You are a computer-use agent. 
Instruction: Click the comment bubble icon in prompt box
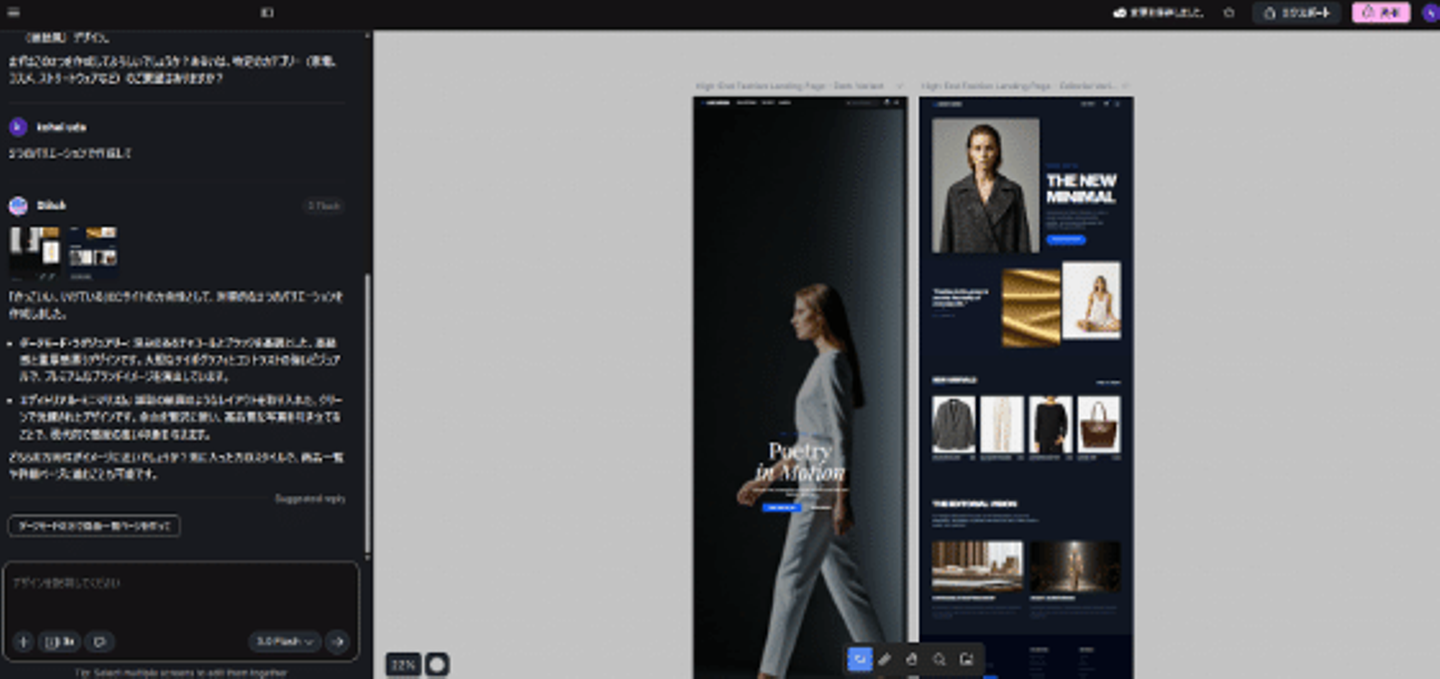click(x=99, y=641)
